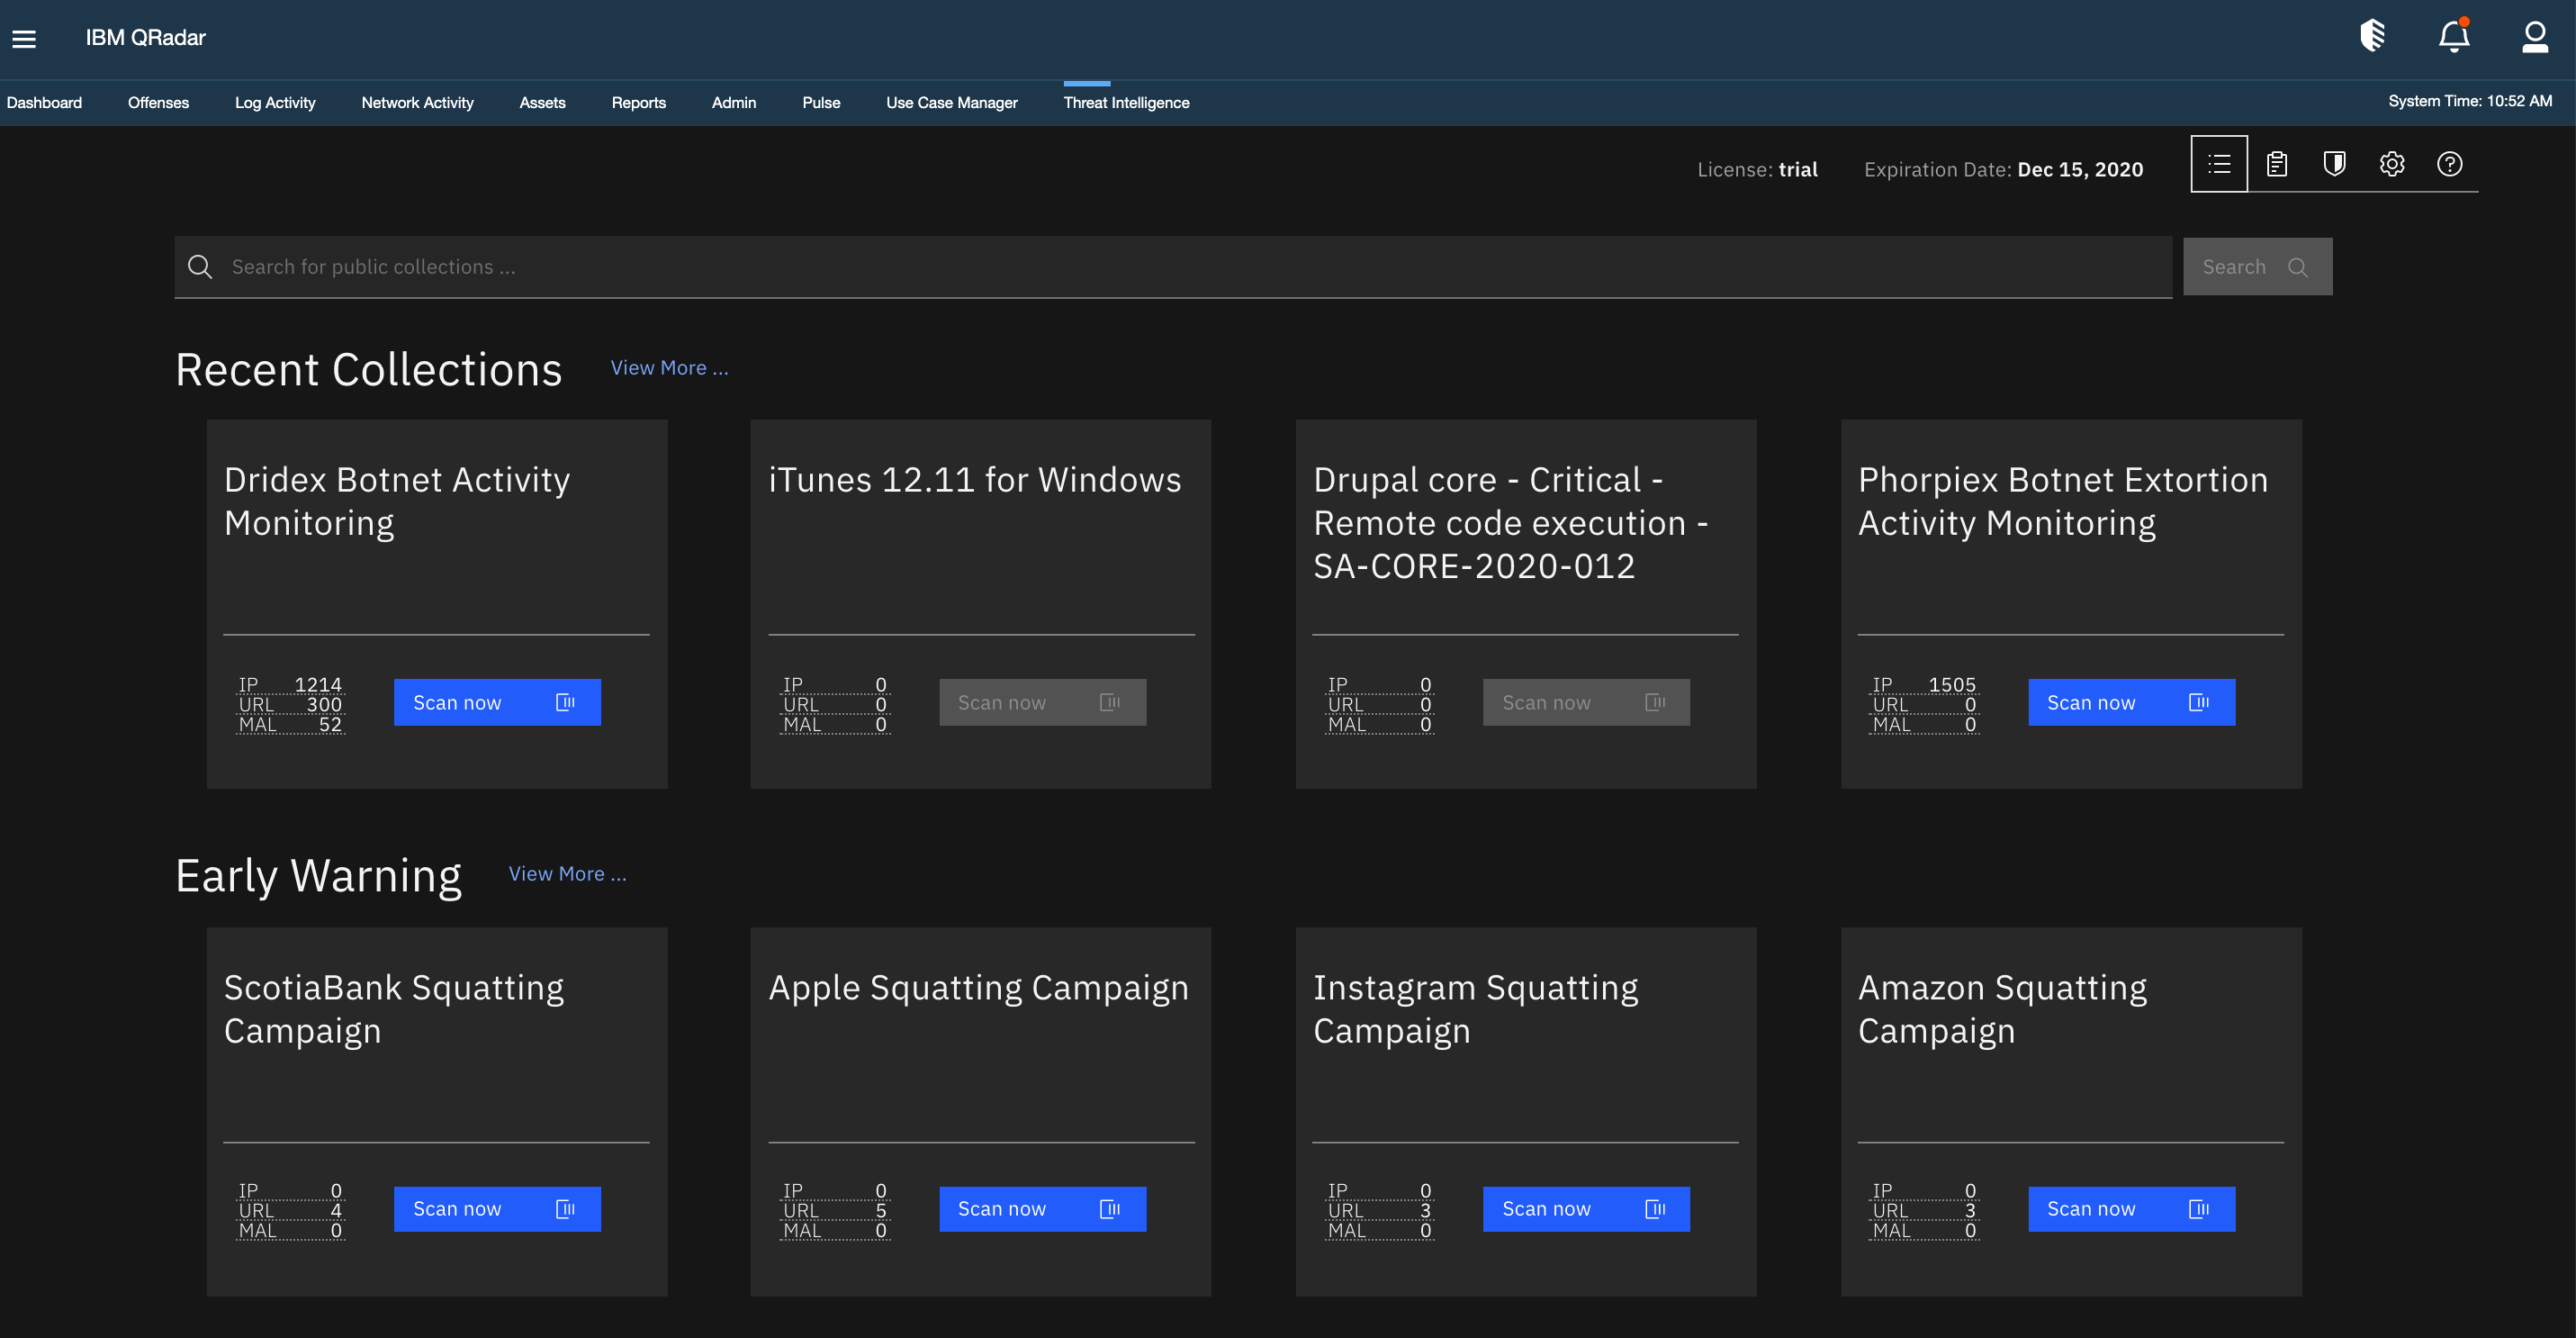Open the help question mark icon
This screenshot has width=2576, height=1338.
pyautogui.click(x=2449, y=164)
